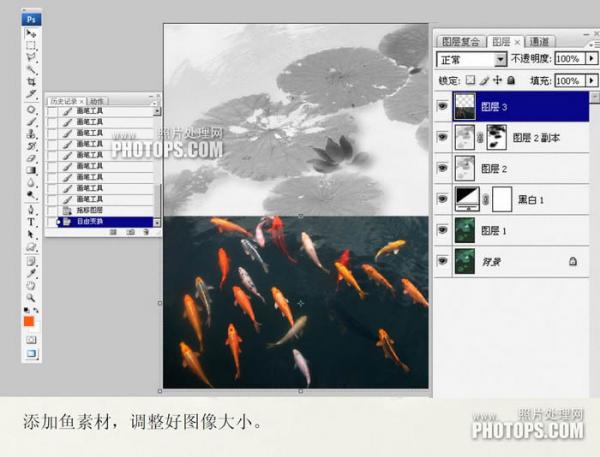The height and width of the screenshot is (457, 600).
Task: Select the Shape tool
Action: tap(31, 246)
